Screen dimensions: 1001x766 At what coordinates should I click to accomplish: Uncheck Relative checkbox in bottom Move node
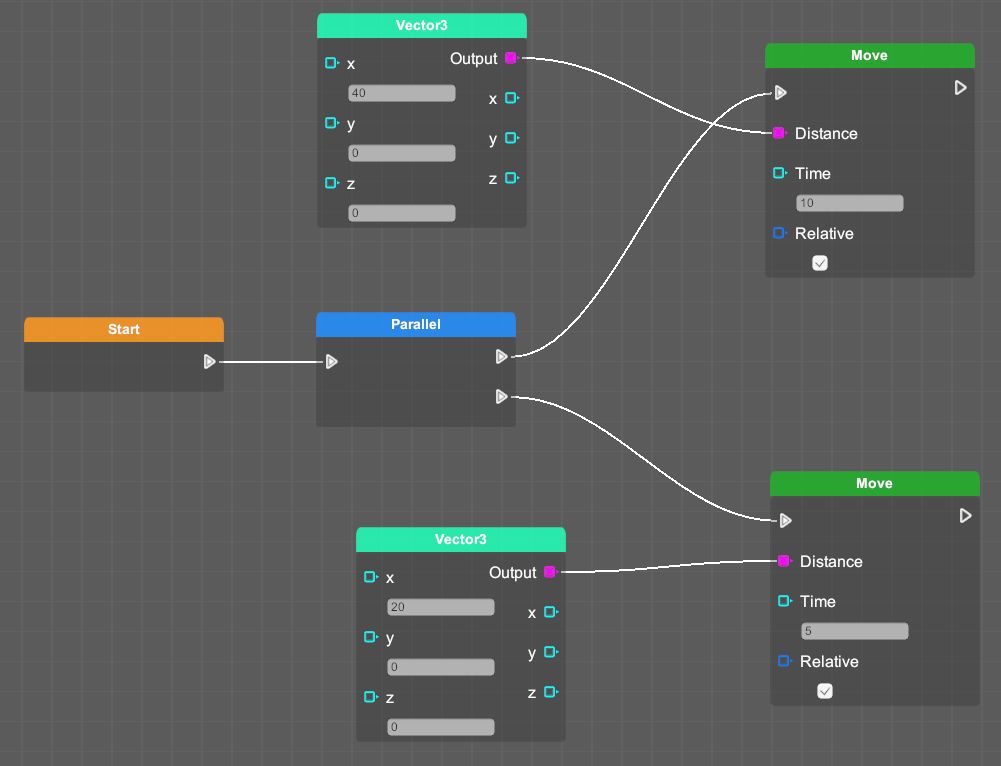tap(825, 691)
